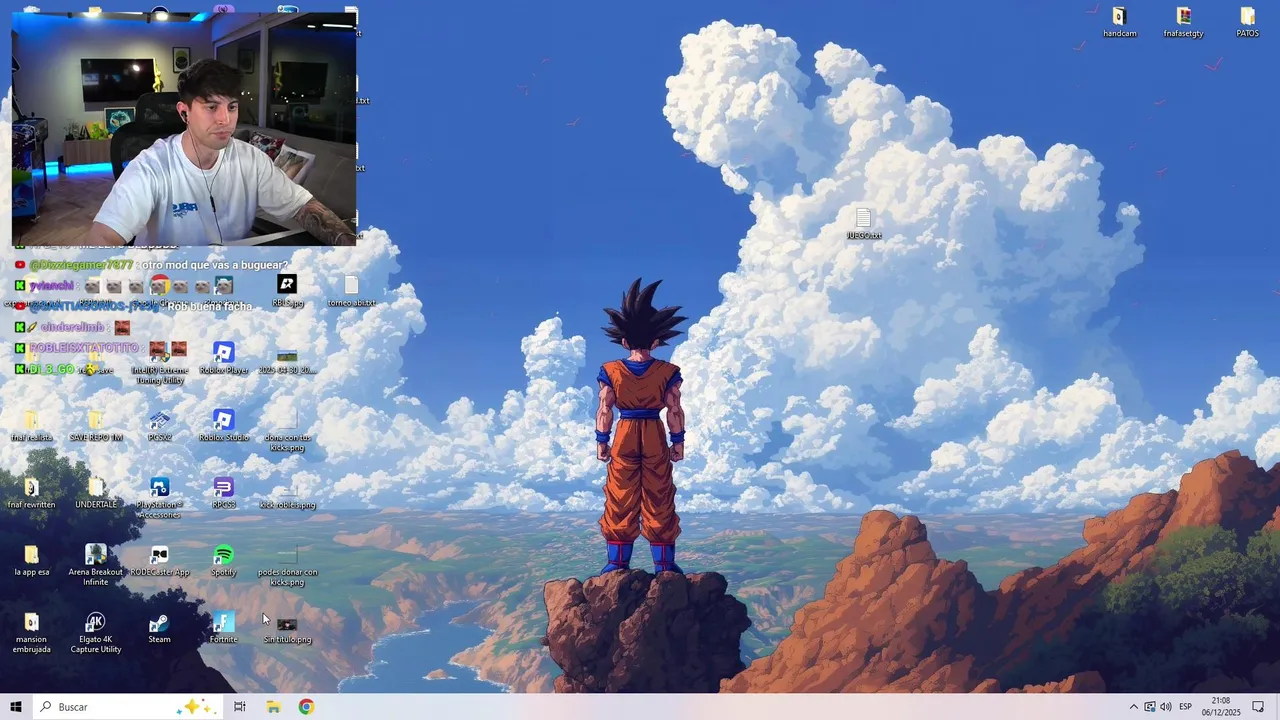Open Google Chrome from the taskbar
1280x720 pixels.
click(x=306, y=707)
